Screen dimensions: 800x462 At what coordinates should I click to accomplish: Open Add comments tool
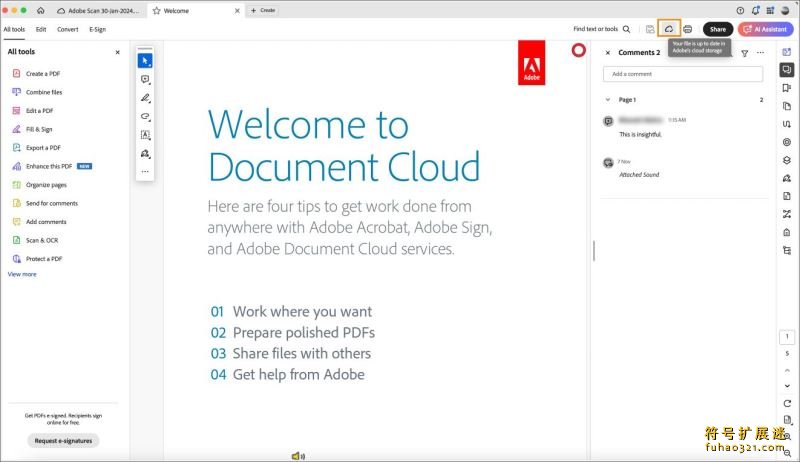[39, 222]
